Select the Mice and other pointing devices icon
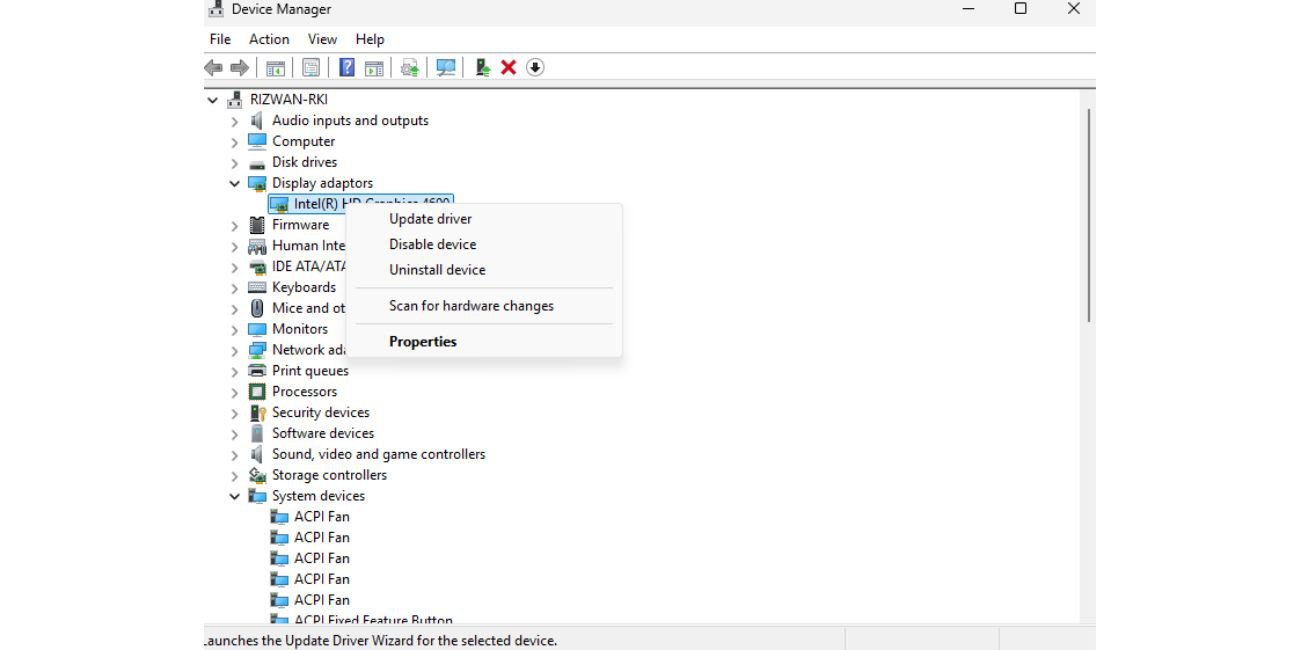 coord(257,308)
